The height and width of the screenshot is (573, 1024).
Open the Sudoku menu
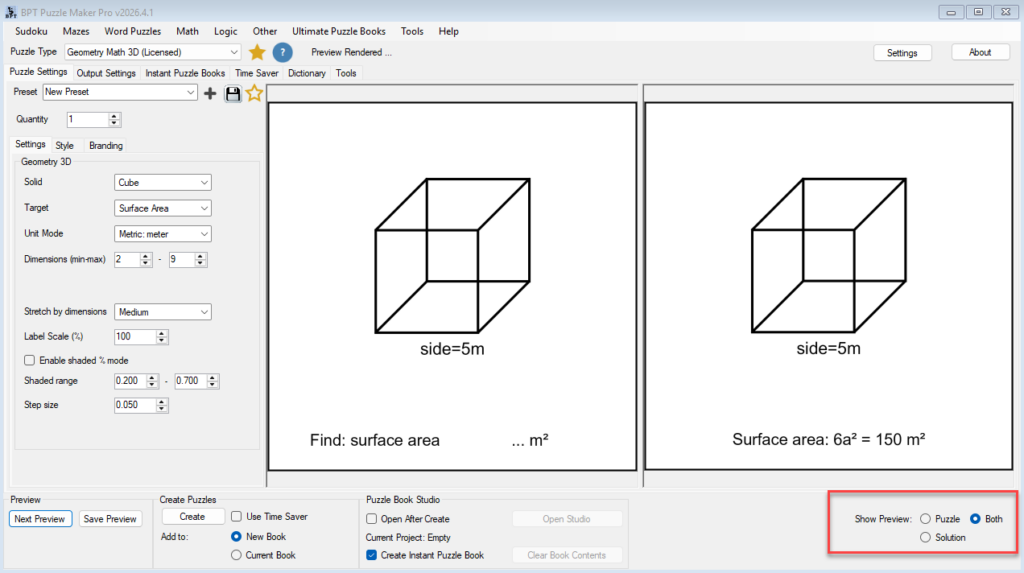(x=31, y=31)
